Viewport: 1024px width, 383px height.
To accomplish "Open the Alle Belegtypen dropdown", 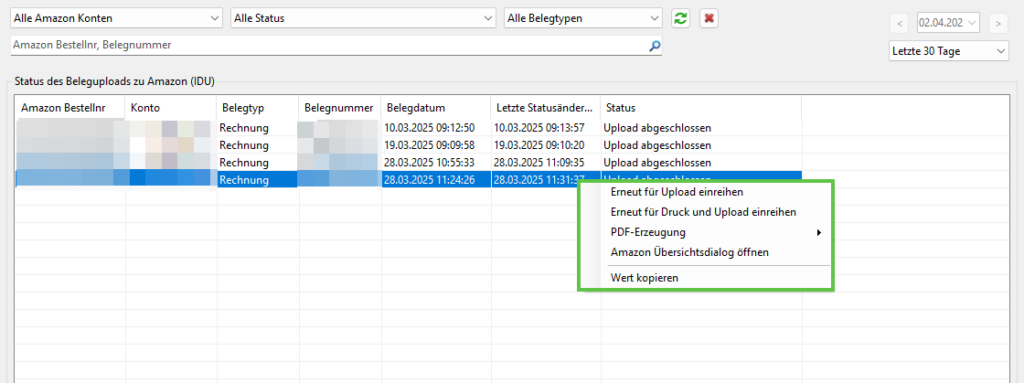I will [583, 18].
